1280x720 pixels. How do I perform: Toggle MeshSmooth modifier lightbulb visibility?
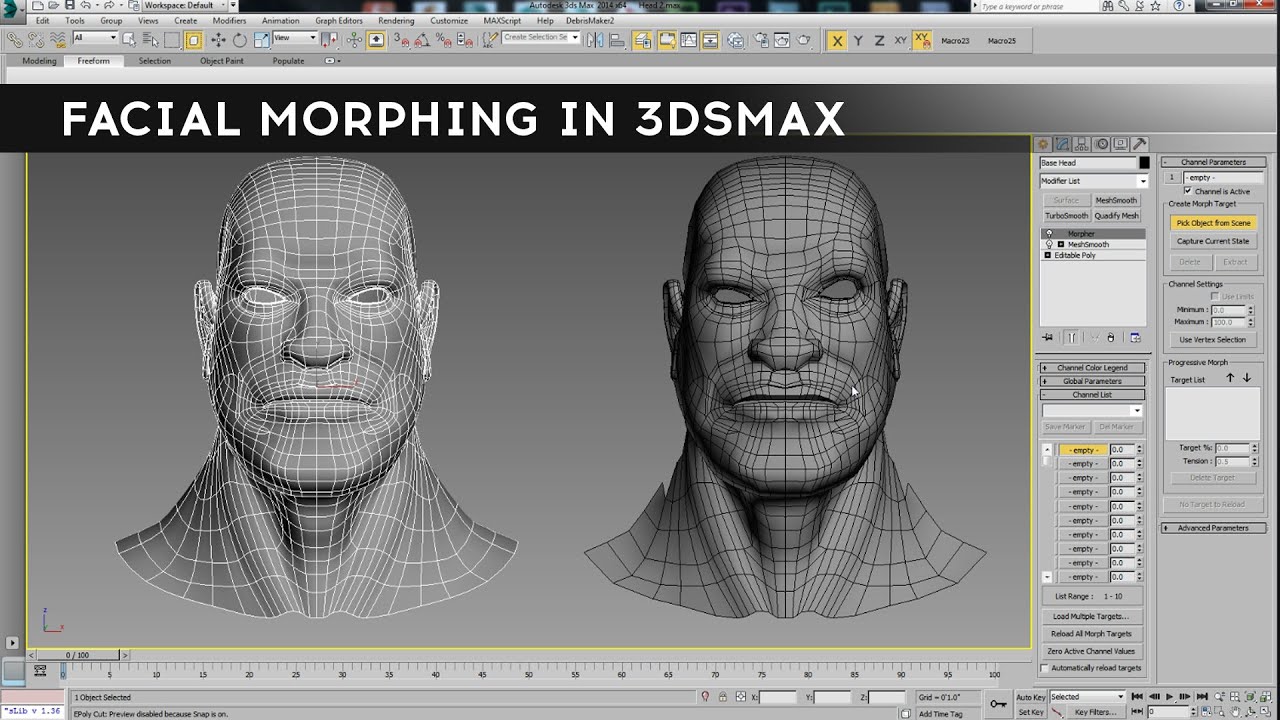pos(1049,244)
